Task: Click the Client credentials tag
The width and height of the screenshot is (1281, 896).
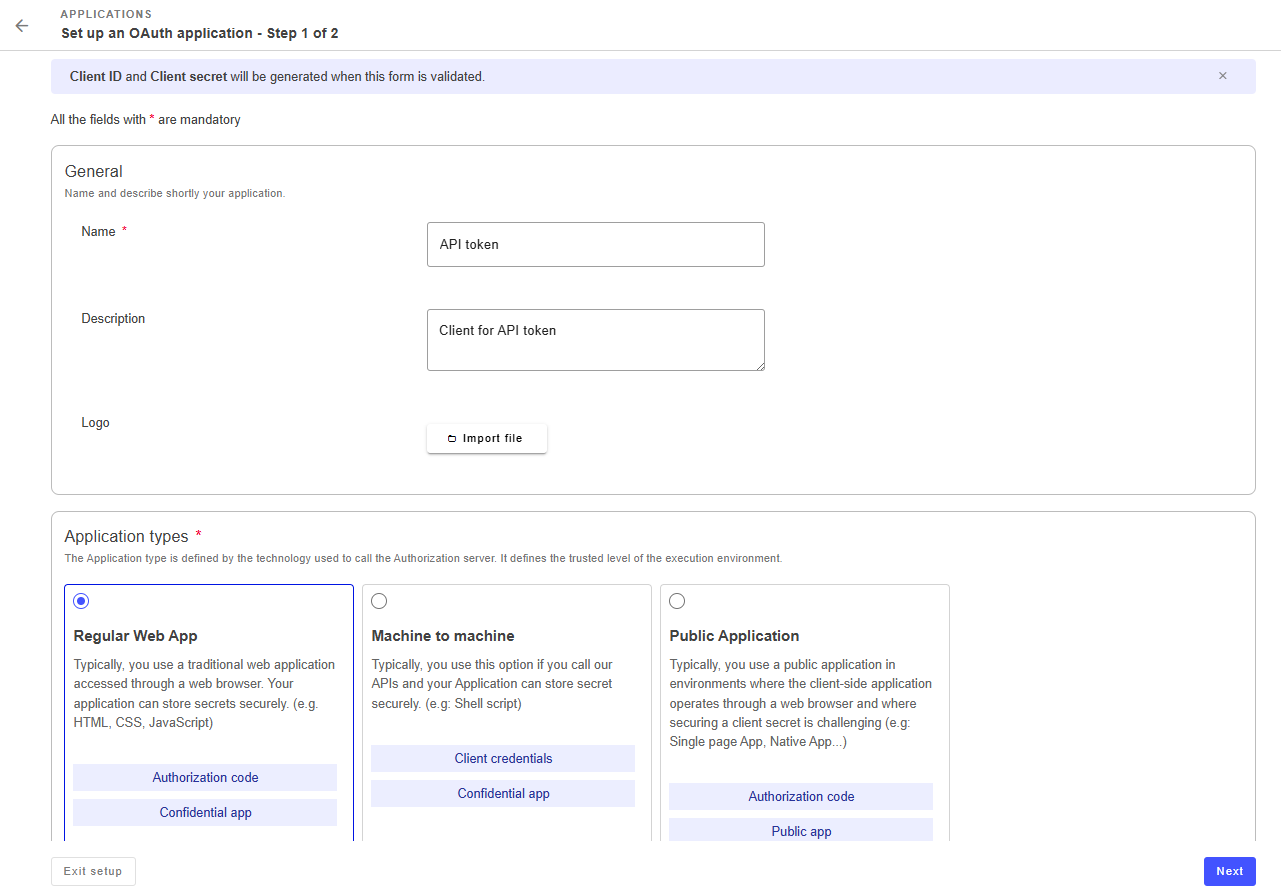Action: (x=503, y=759)
